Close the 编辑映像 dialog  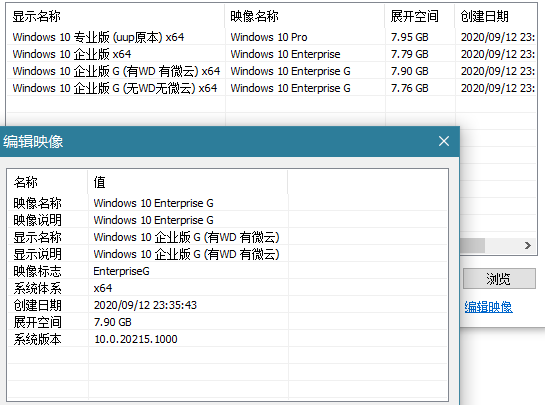pyautogui.click(x=444, y=141)
